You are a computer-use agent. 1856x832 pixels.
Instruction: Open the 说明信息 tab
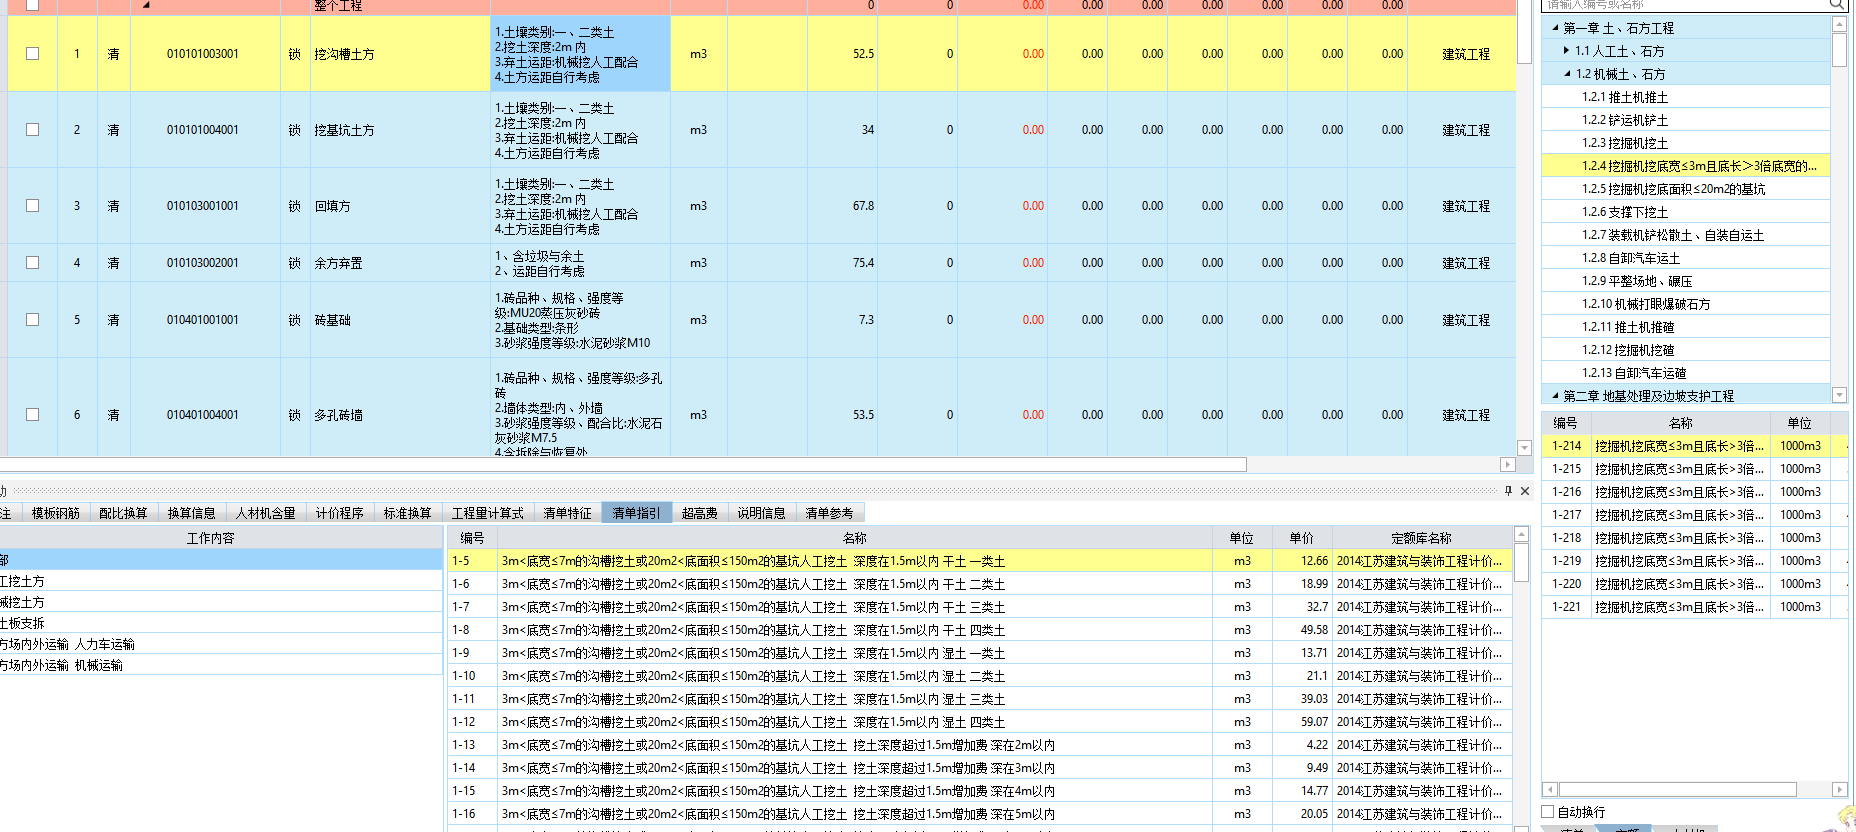click(761, 513)
